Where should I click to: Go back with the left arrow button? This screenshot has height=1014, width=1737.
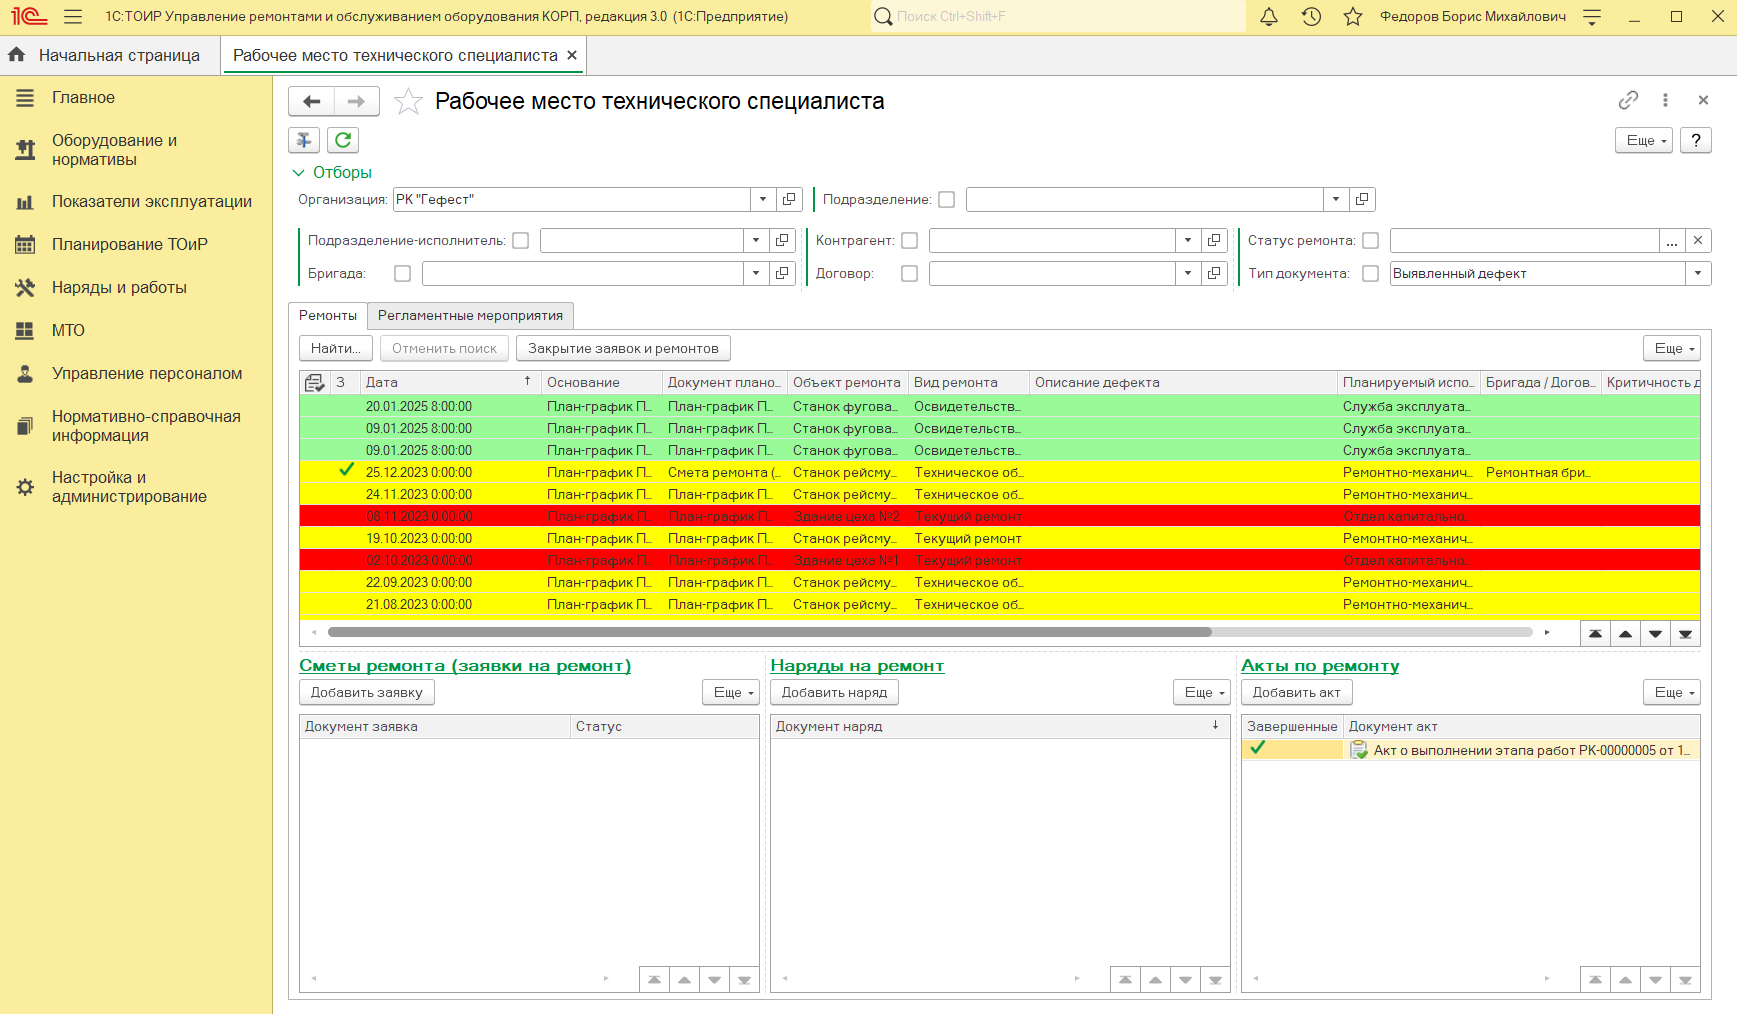(311, 101)
